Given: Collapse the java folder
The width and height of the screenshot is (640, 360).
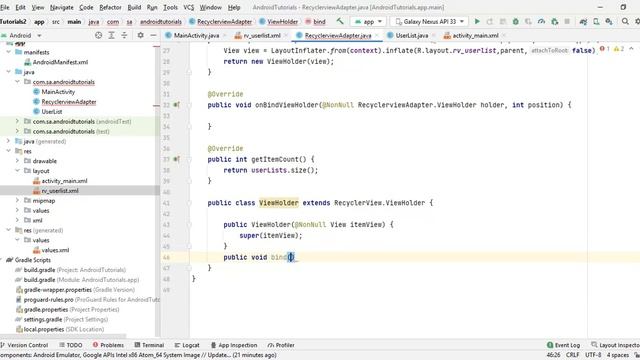Looking at the screenshot, I should click(9, 72).
